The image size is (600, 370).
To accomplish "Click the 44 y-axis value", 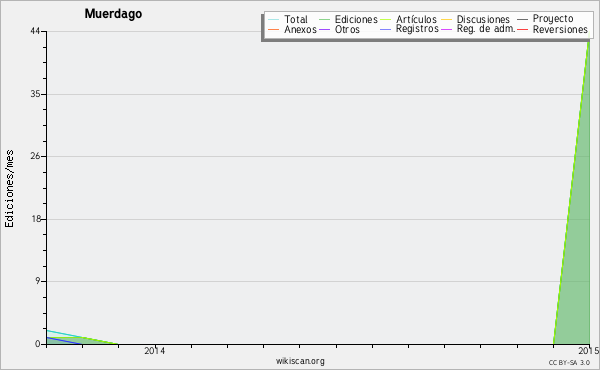I will click(35, 31).
